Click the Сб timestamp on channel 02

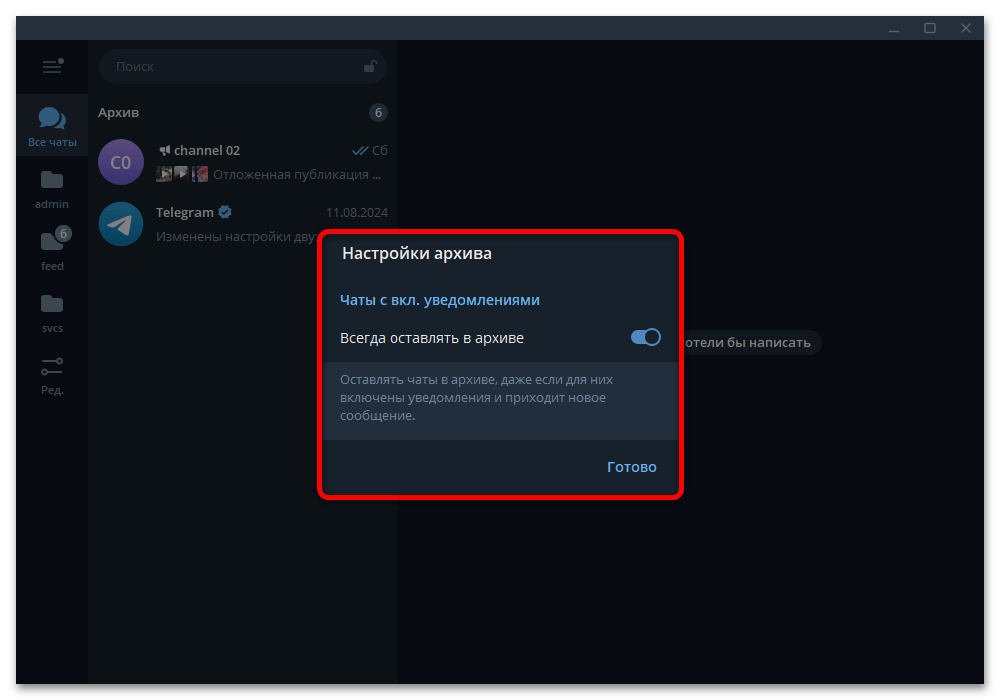coord(379,150)
